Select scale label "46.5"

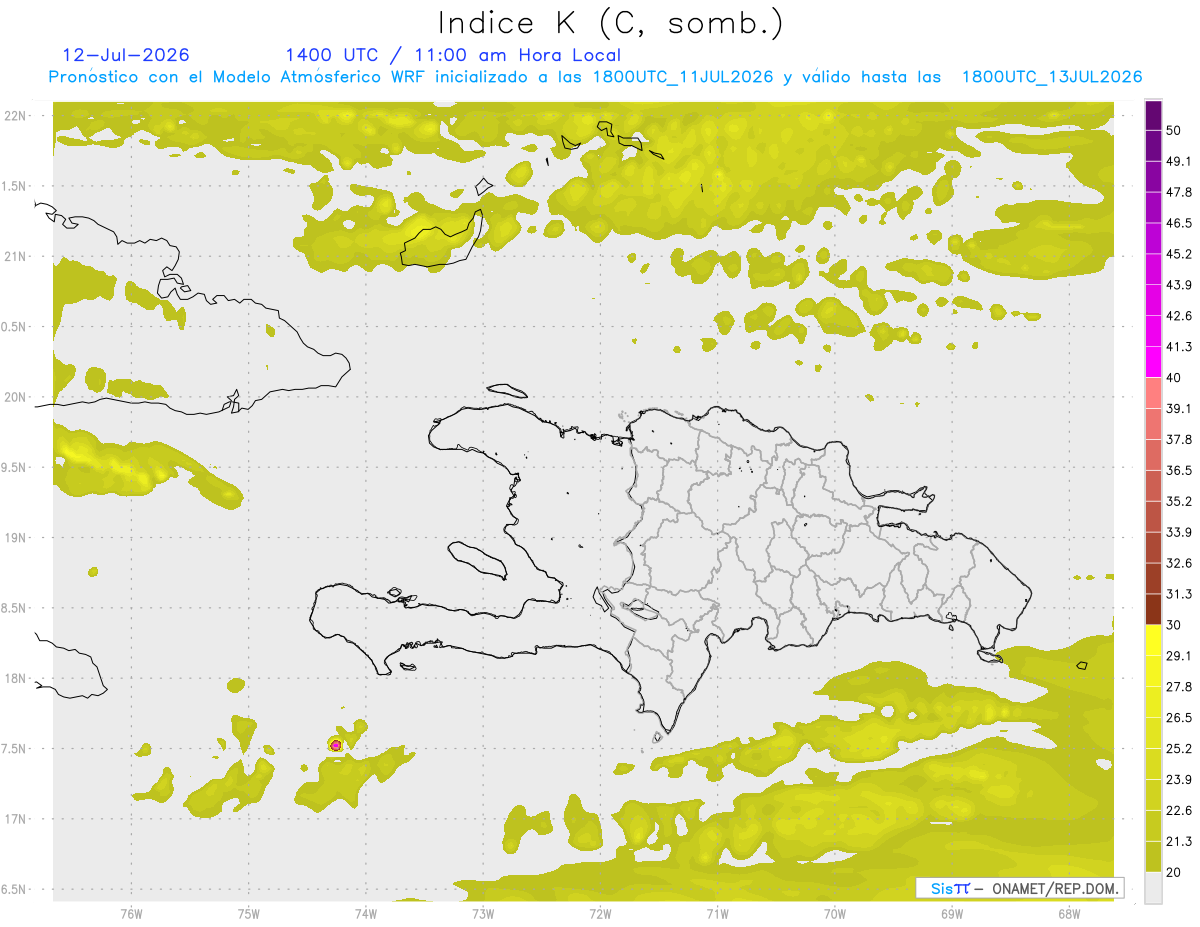1179,223
